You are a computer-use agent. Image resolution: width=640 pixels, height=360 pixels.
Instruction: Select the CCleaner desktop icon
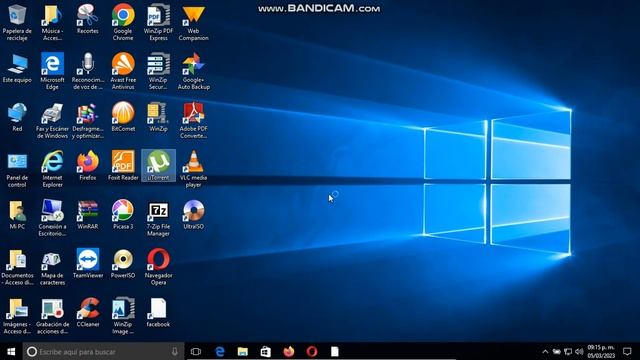(x=87, y=313)
